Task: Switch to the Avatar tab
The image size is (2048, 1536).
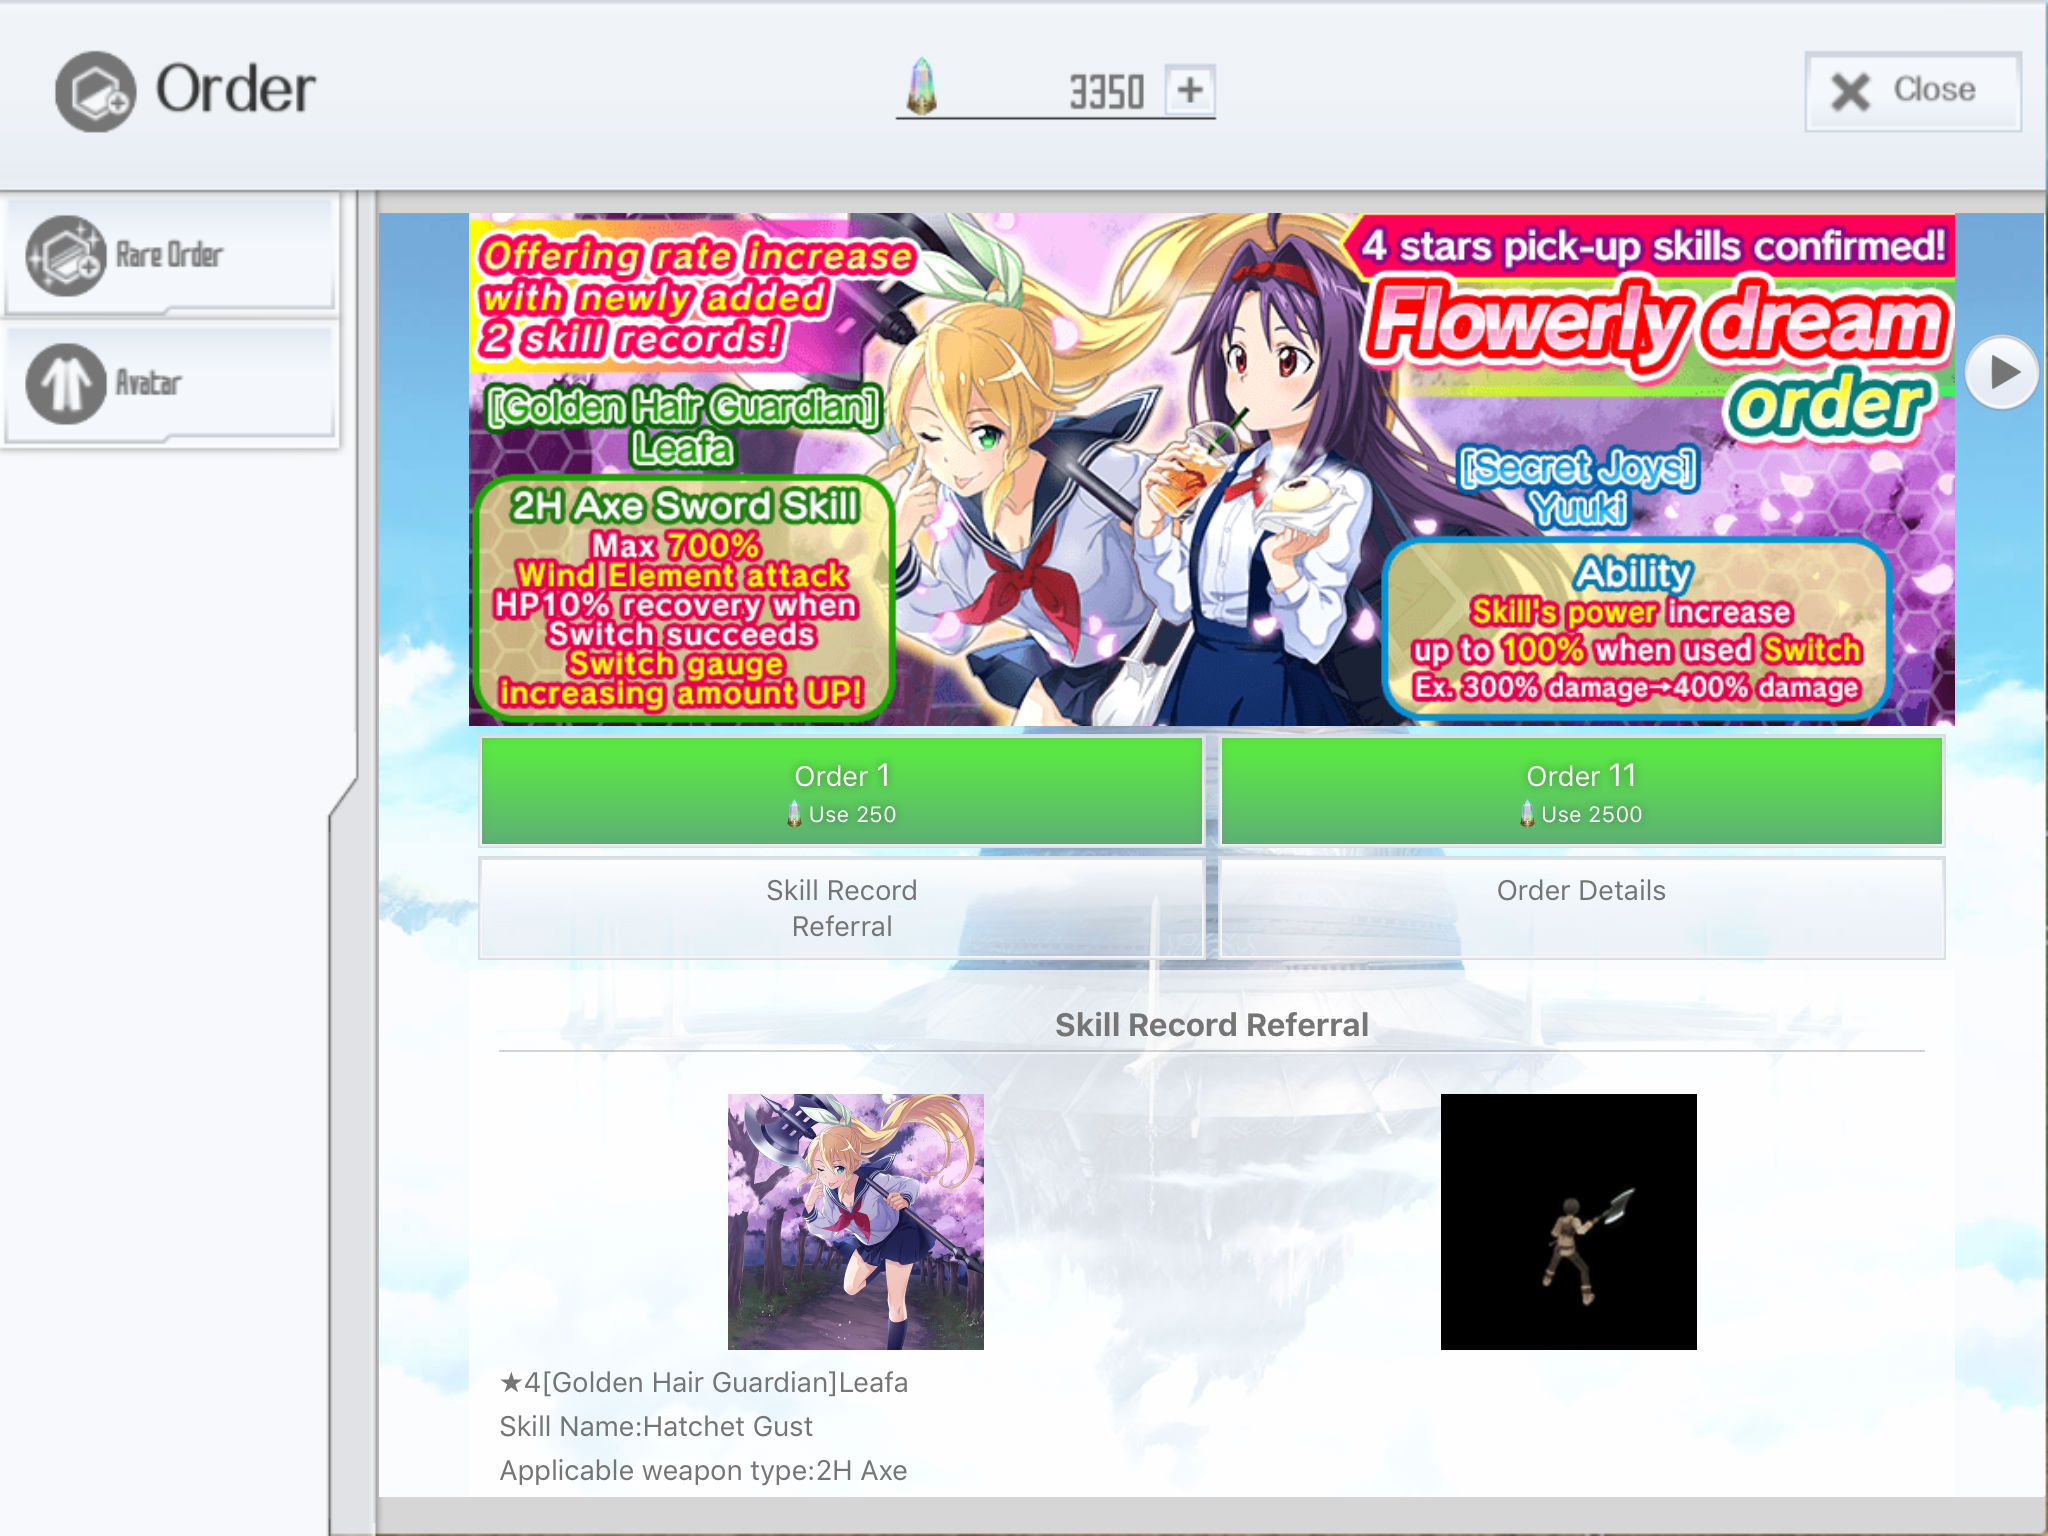Action: pyautogui.click(x=170, y=384)
